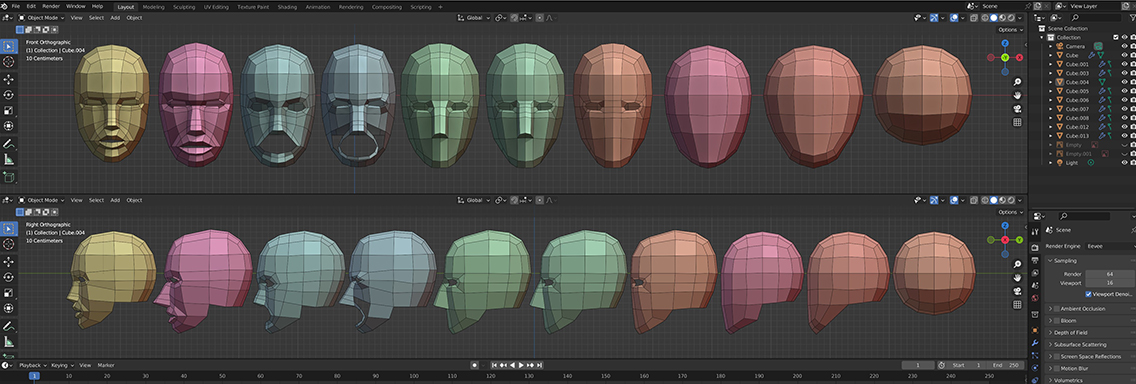1136x384 pixels.
Task: Open Object Mode dropdown in top viewport
Action: [x=41, y=17]
